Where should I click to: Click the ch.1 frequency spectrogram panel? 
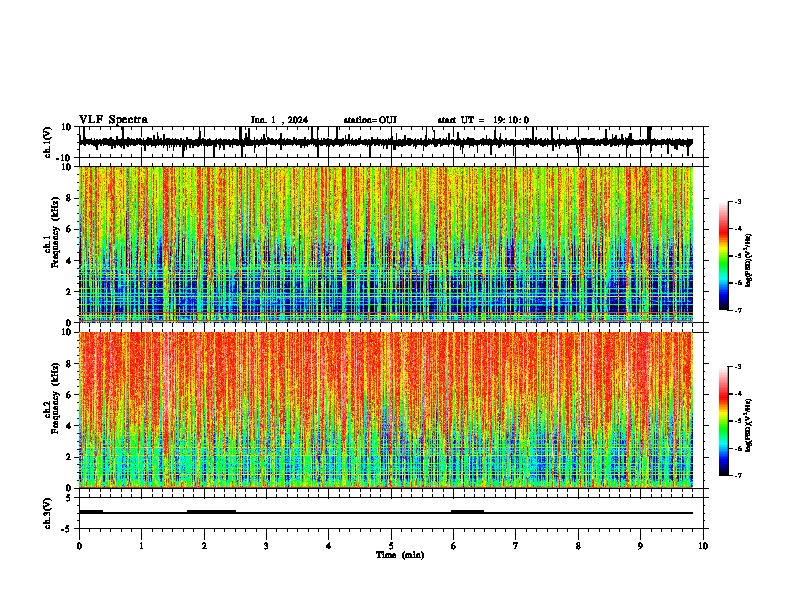386,244
